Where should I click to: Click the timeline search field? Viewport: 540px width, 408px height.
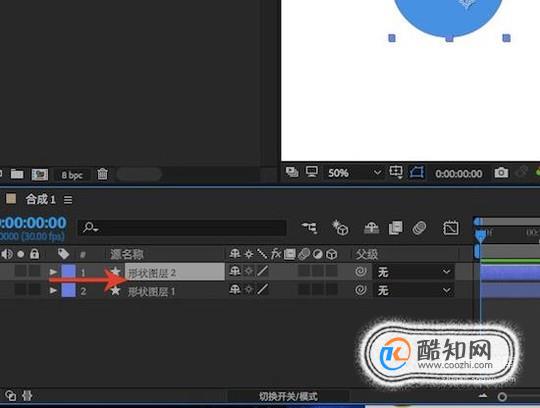pyautogui.click(x=182, y=228)
